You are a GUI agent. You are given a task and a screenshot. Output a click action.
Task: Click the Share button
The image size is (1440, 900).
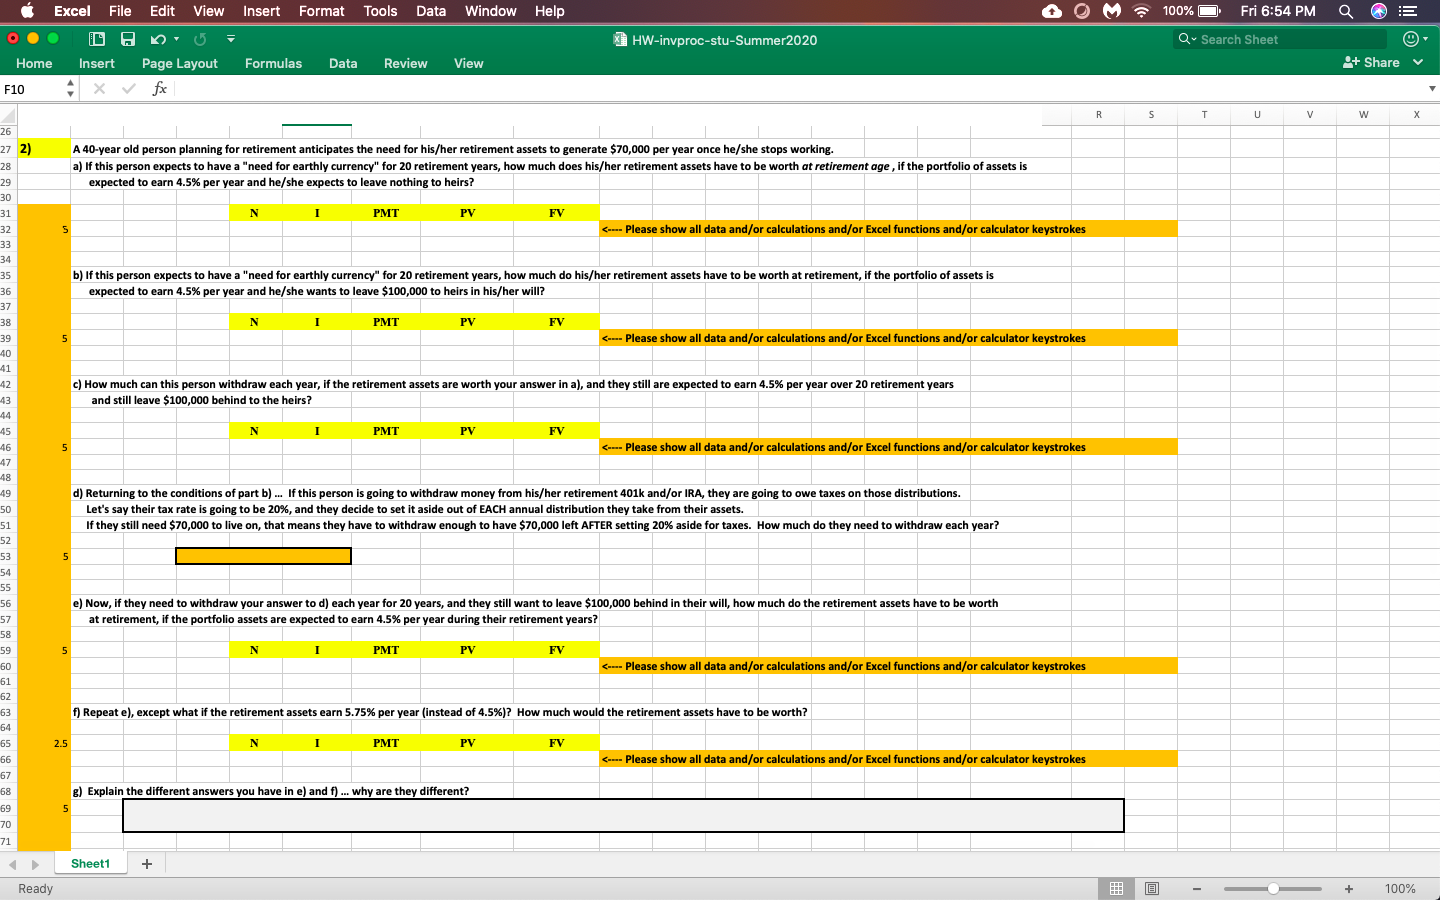coord(1372,62)
